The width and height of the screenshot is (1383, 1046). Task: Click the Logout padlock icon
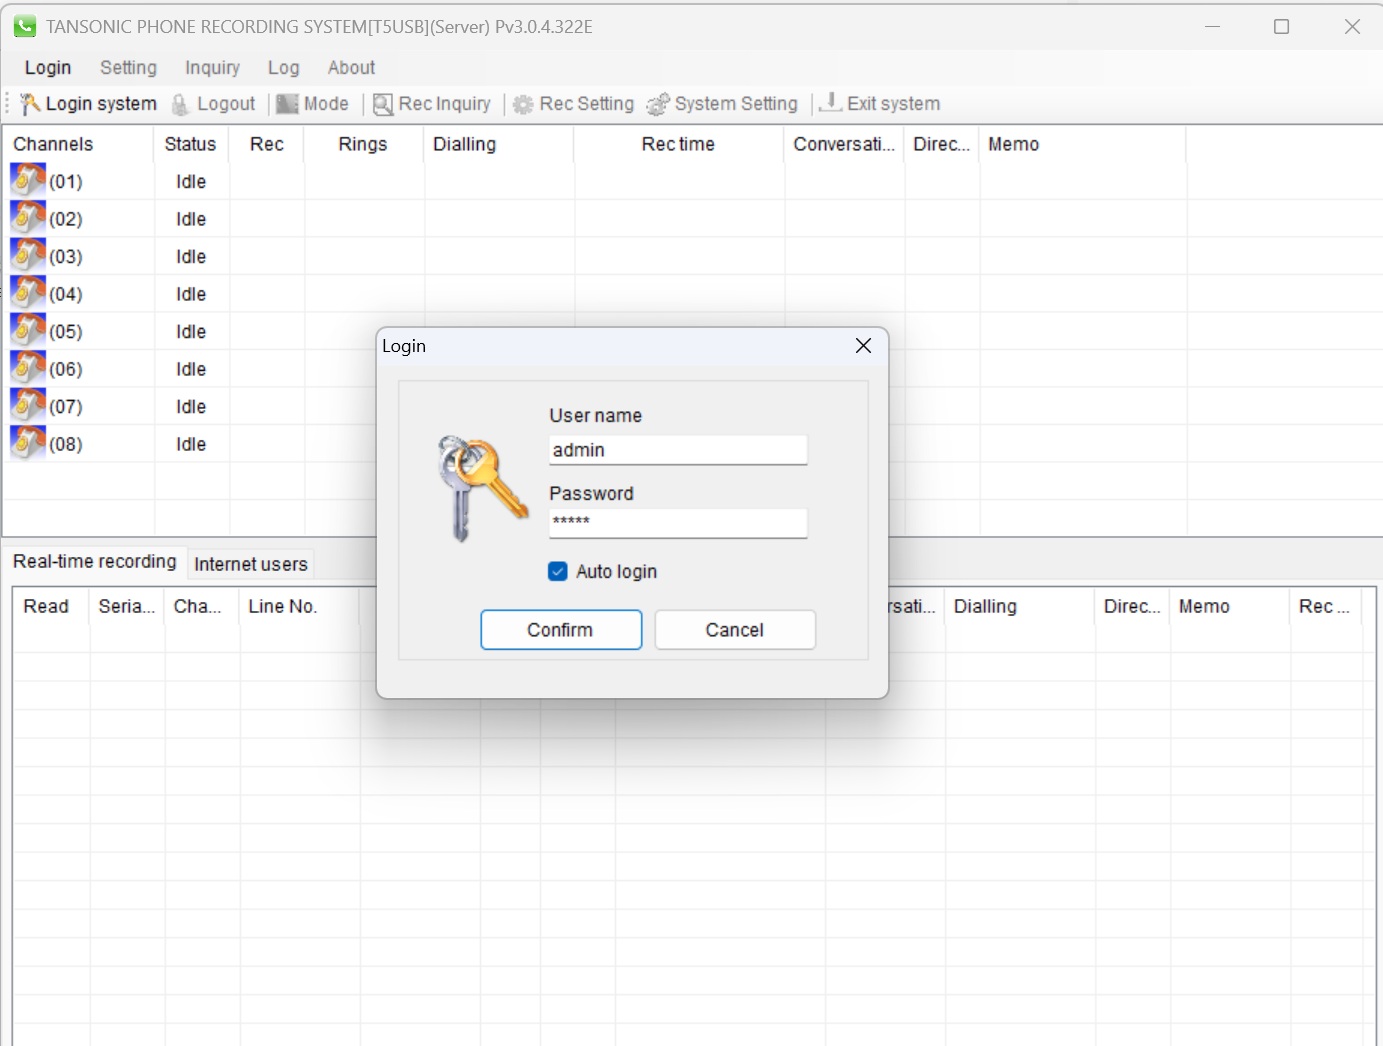coord(181,104)
